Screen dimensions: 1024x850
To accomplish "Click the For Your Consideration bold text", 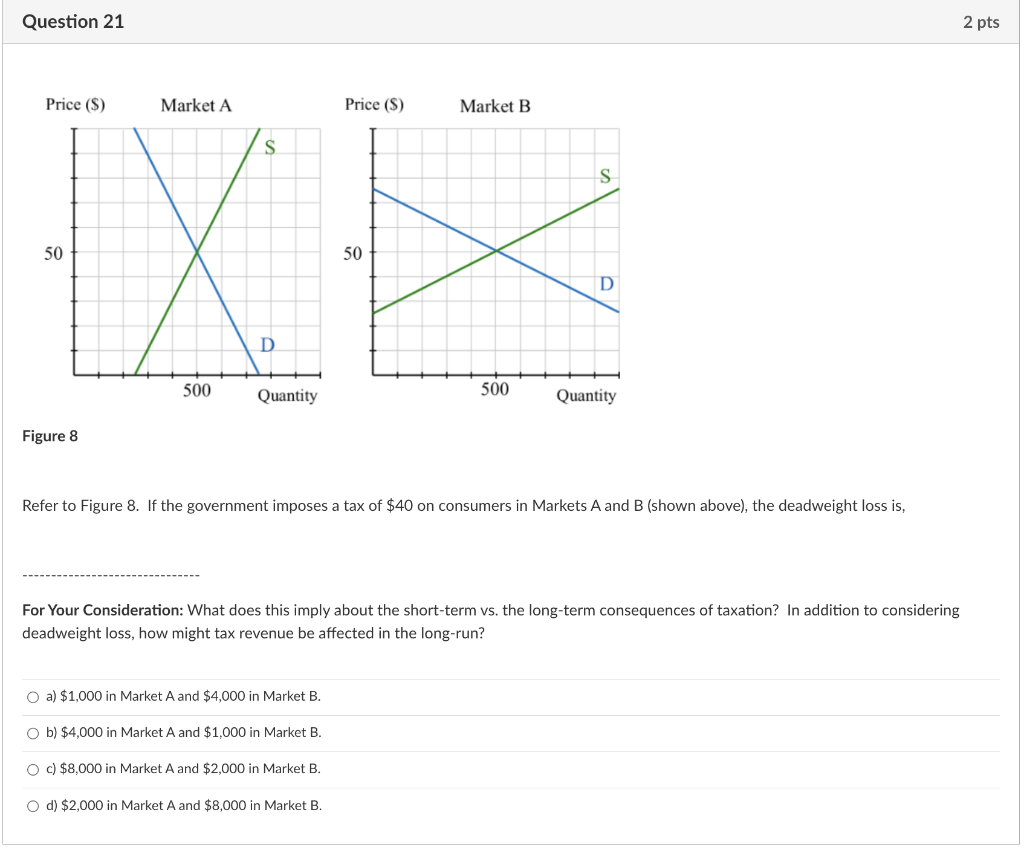I will tap(101, 610).
